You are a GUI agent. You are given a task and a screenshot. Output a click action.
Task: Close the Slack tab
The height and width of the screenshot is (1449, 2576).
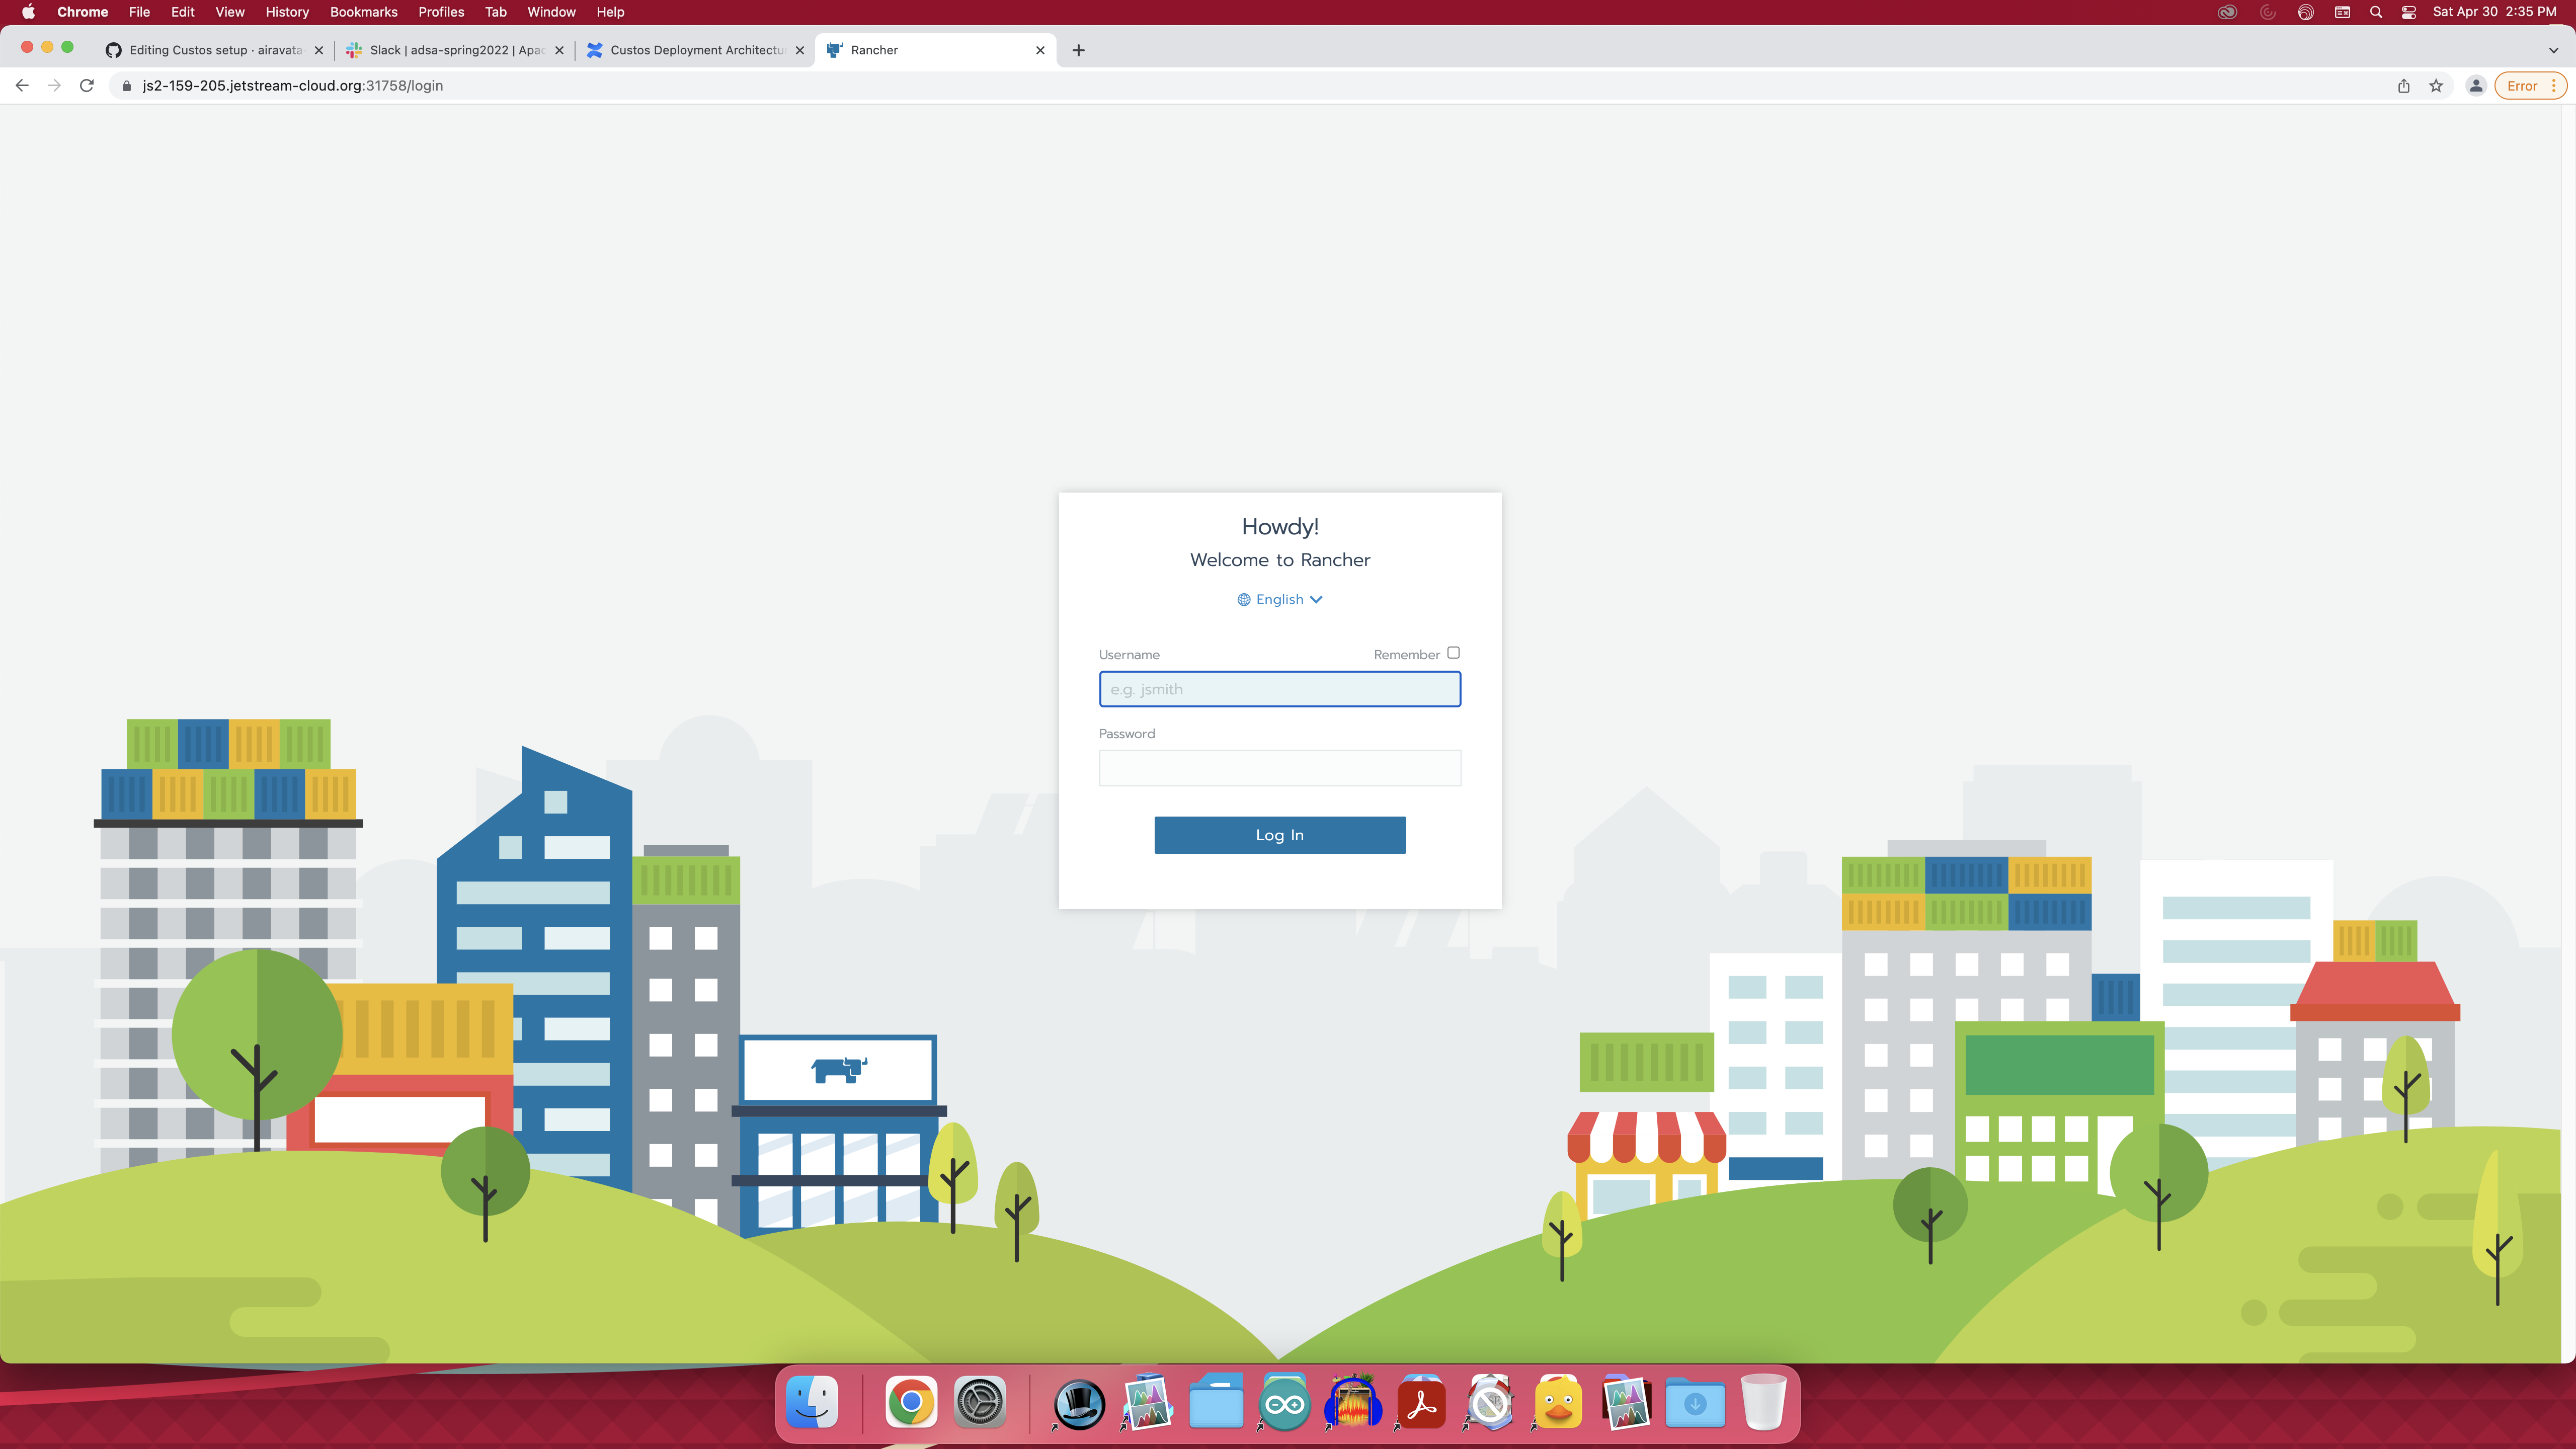click(x=559, y=50)
